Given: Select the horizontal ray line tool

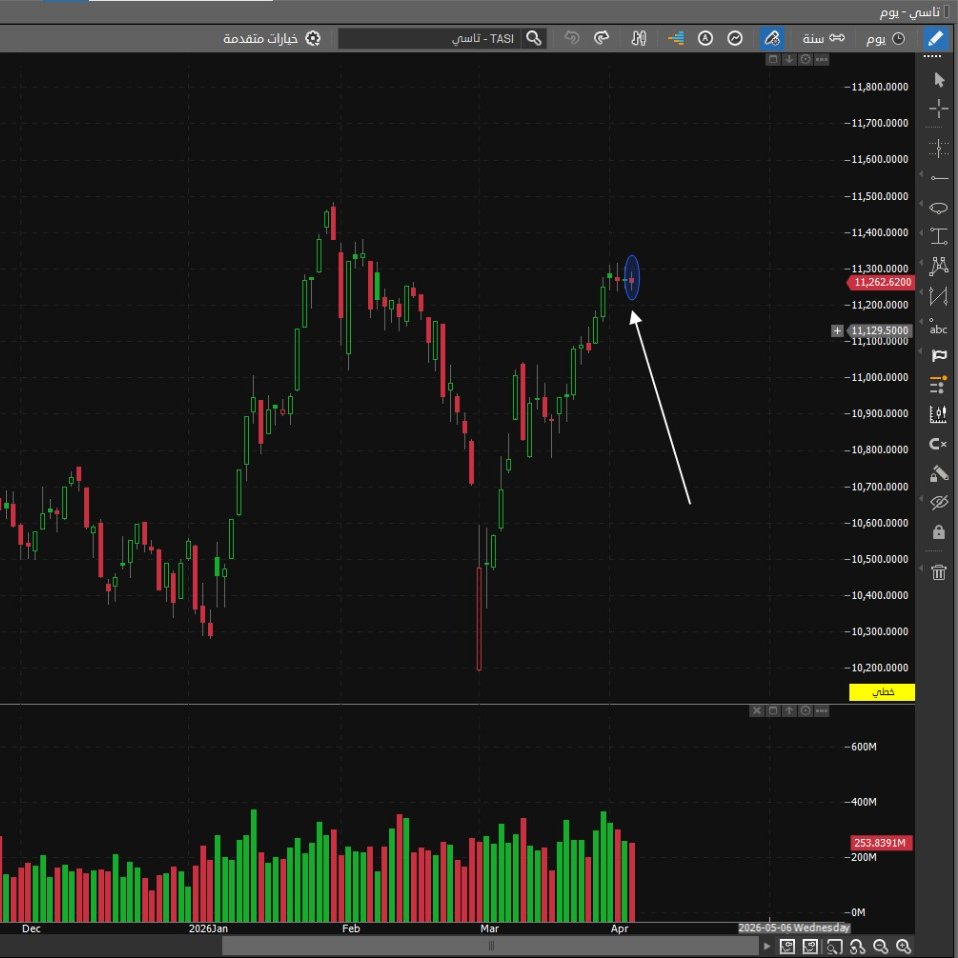Looking at the screenshot, I should pos(939,178).
